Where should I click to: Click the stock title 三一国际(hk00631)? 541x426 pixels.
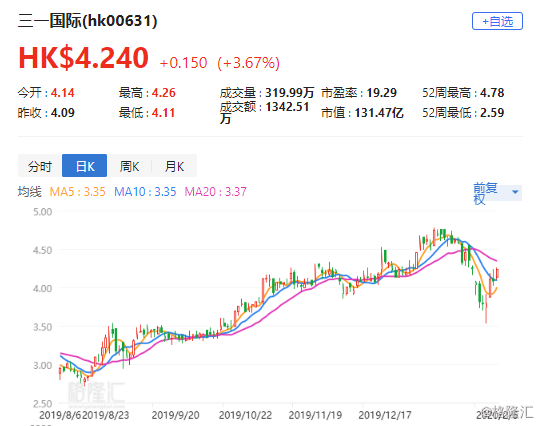tap(88, 21)
